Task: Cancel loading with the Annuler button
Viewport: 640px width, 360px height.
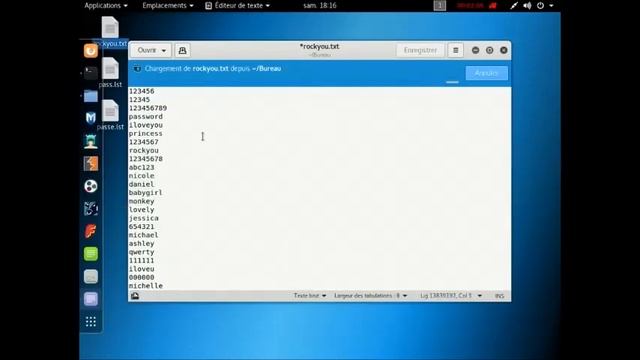Action: (x=487, y=73)
